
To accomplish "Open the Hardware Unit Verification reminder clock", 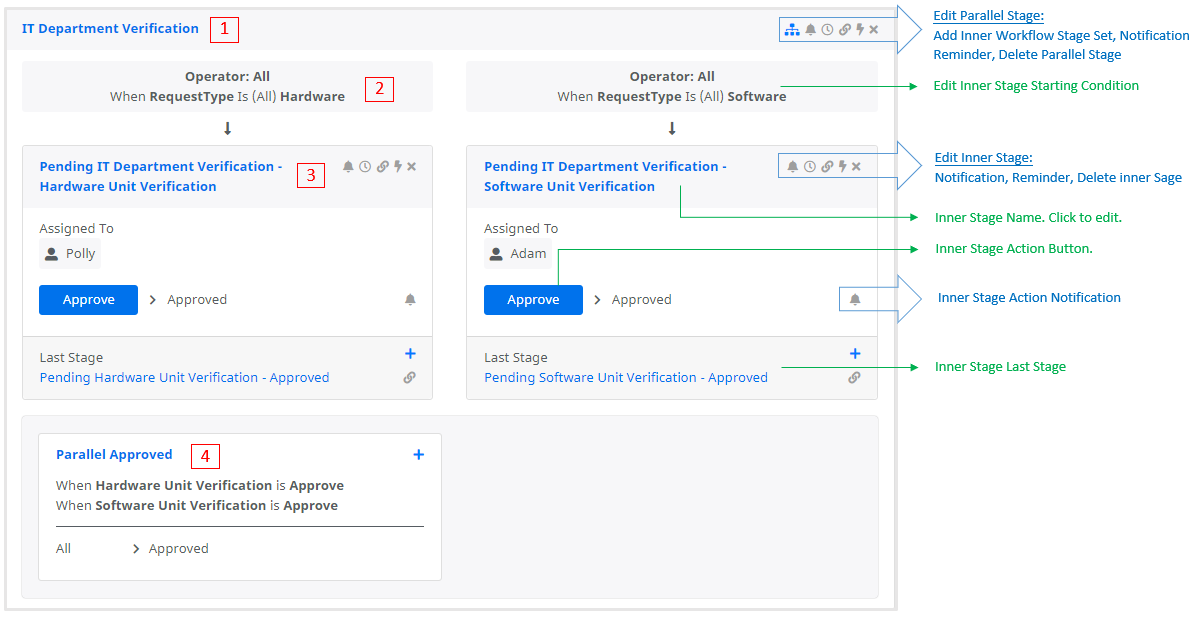I will 365,167.
